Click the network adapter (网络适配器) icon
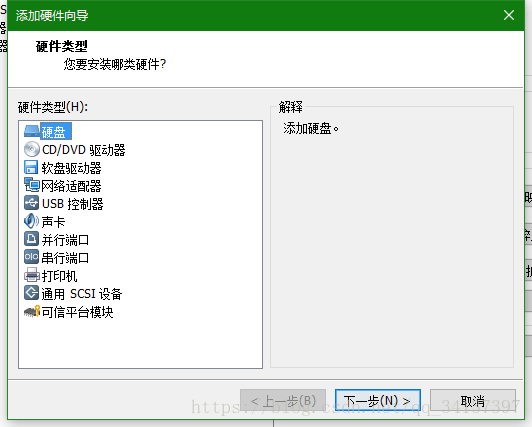This screenshot has width=532, height=427. coord(32,185)
